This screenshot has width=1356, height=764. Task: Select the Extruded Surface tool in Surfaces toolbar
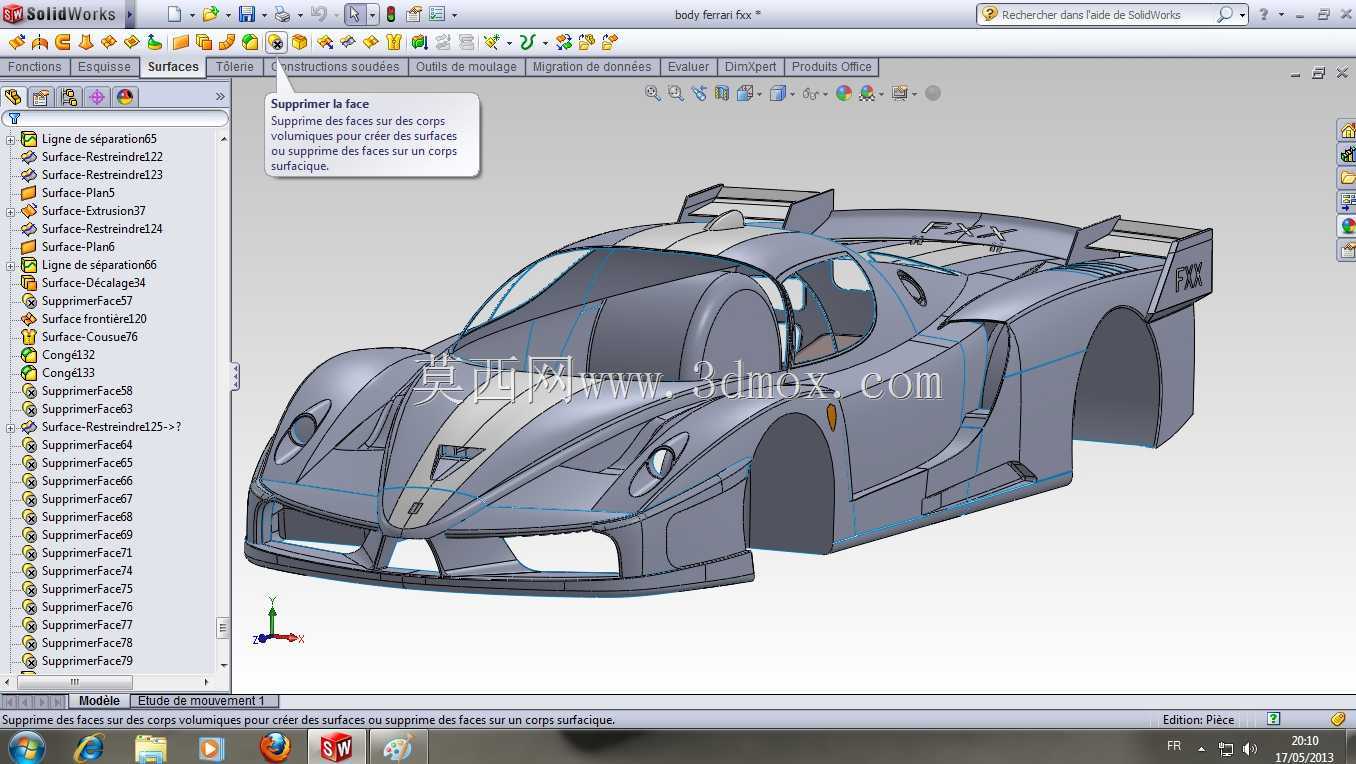point(17,42)
